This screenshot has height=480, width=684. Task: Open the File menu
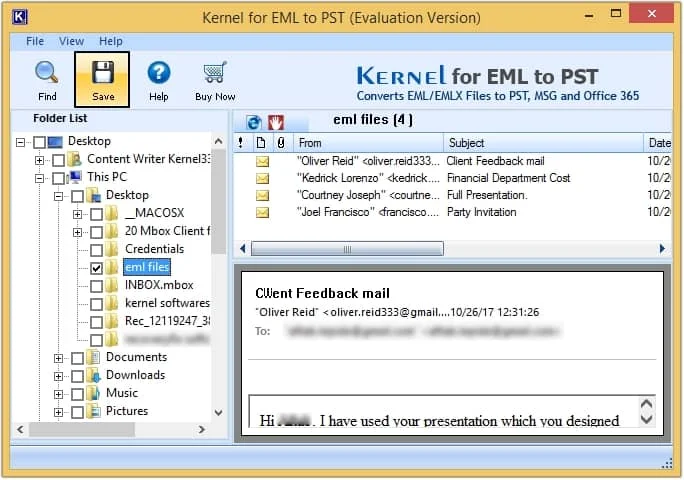[35, 41]
